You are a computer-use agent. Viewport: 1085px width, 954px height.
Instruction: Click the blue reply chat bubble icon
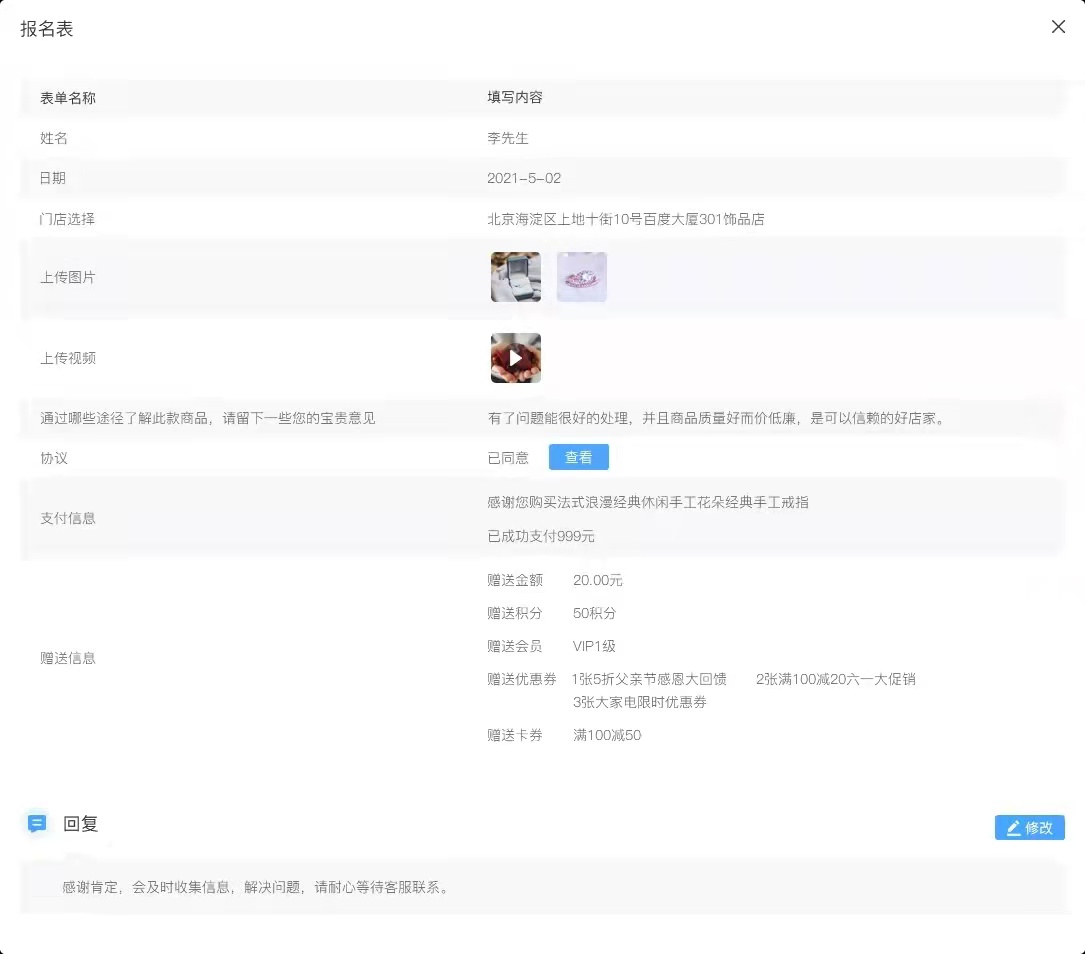pyautogui.click(x=37, y=823)
